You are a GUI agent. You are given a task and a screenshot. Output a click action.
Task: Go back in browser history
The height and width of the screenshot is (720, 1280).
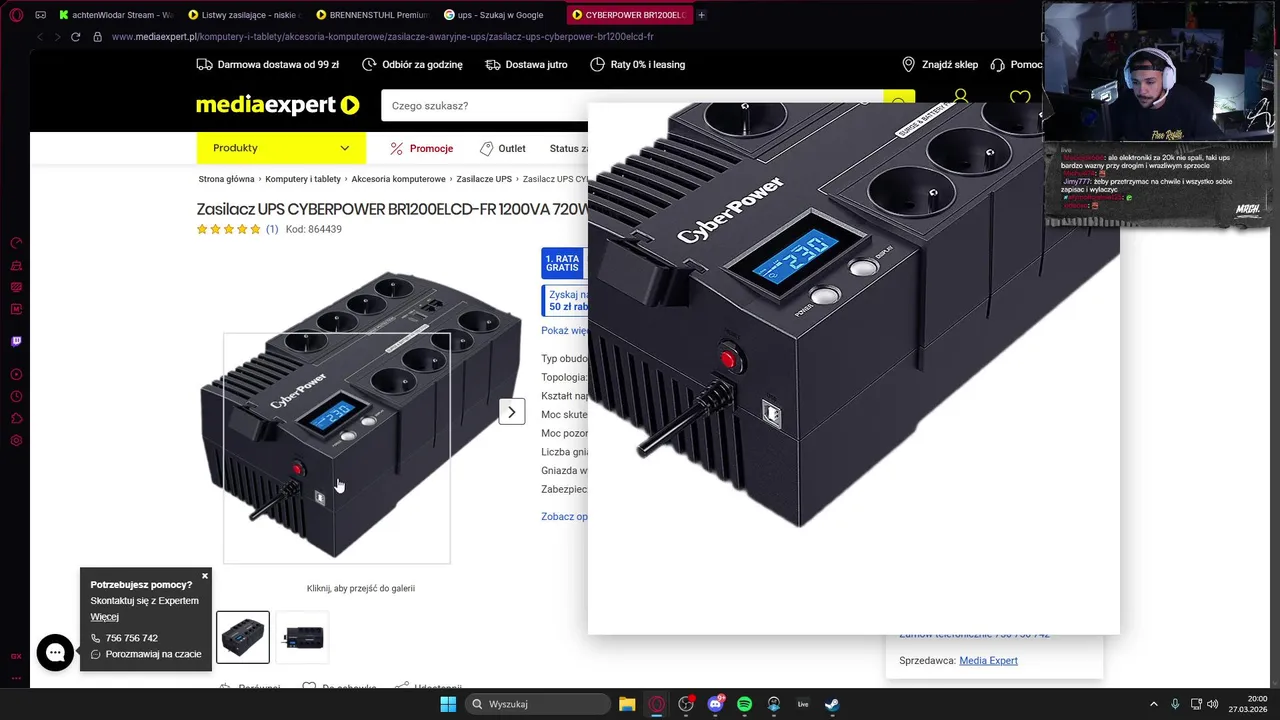[x=40, y=37]
